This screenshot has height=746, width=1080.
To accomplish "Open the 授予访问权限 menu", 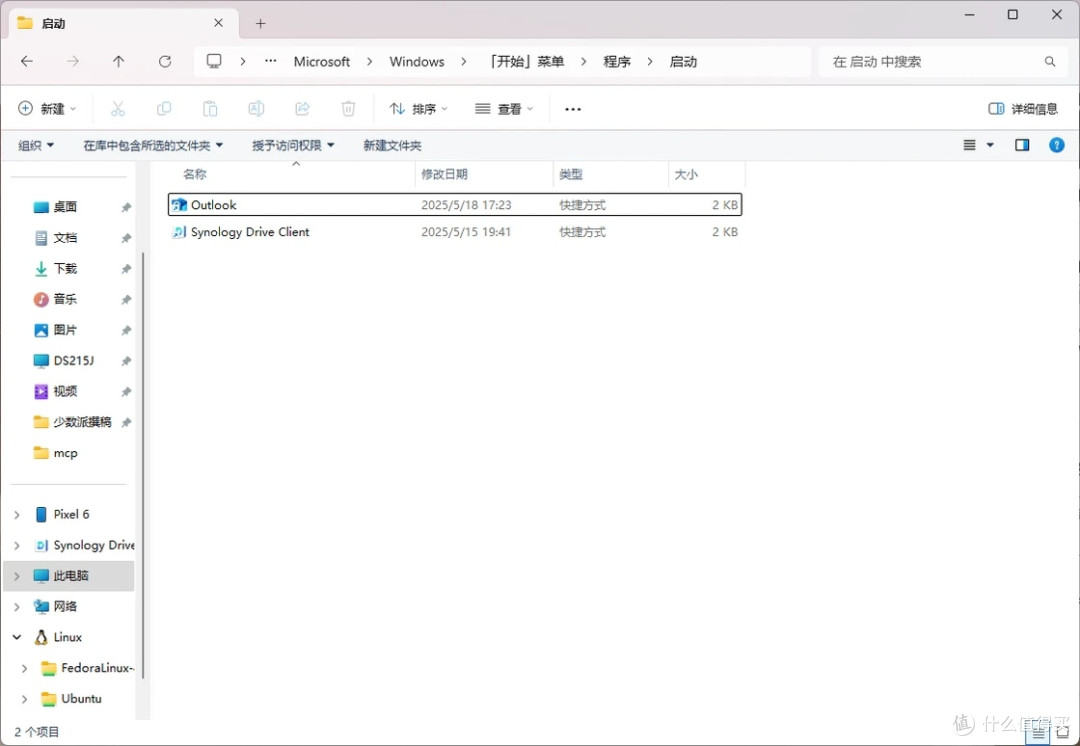I will tap(293, 146).
